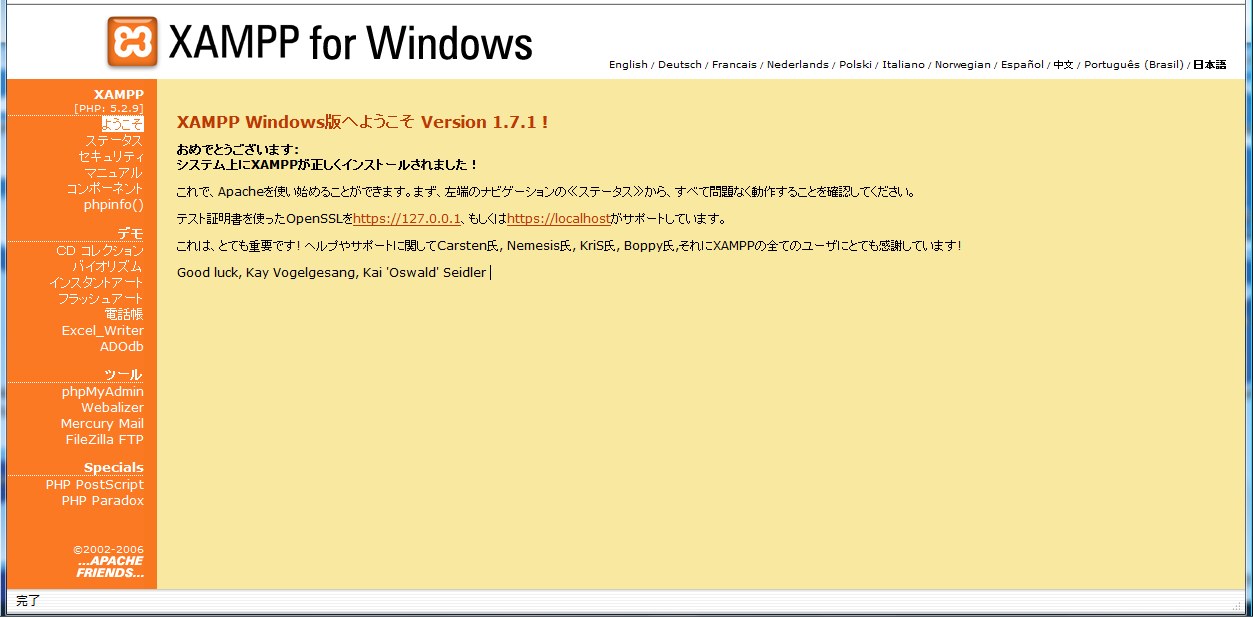Click the [PHP: 5.2.9] version text

[108, 108]
